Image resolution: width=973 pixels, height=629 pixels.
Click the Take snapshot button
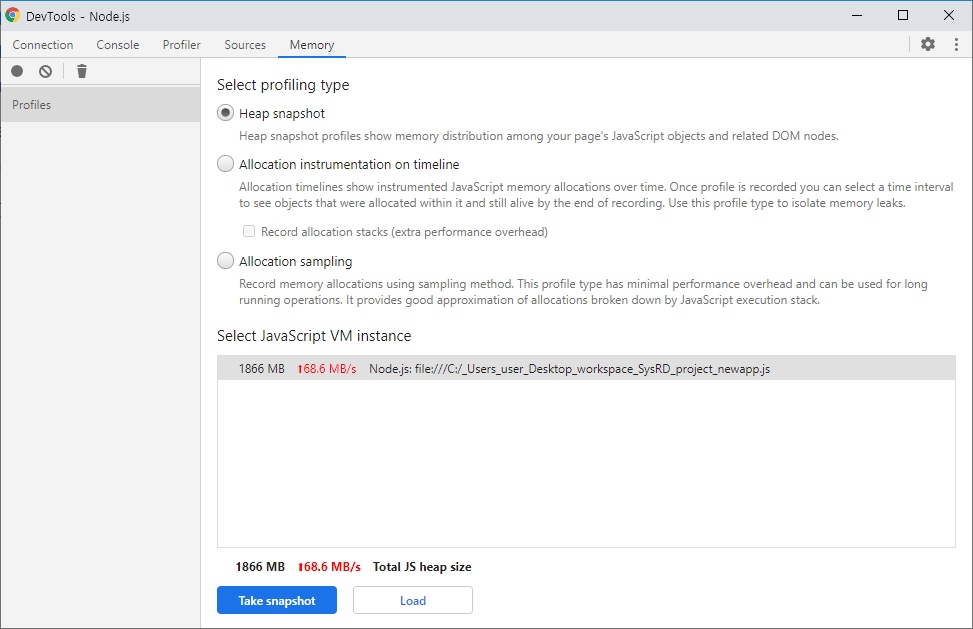coord(277,600)
